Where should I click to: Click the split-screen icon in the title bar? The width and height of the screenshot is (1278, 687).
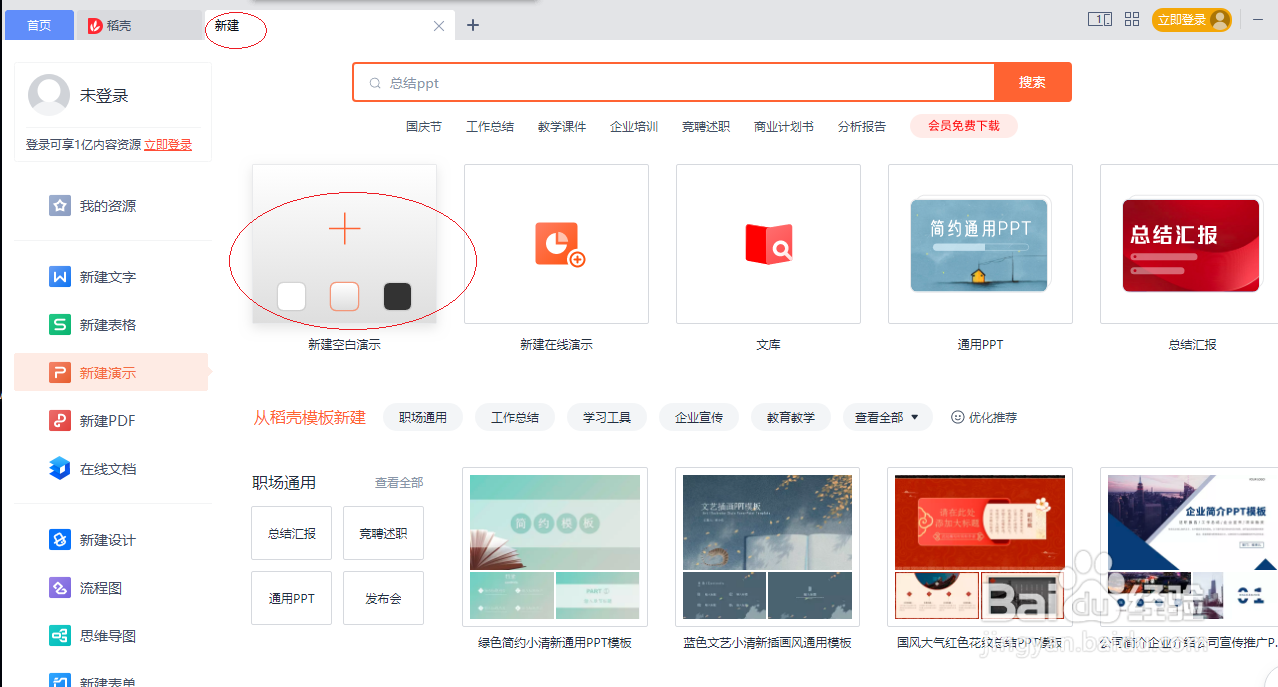coord(1098,19)
